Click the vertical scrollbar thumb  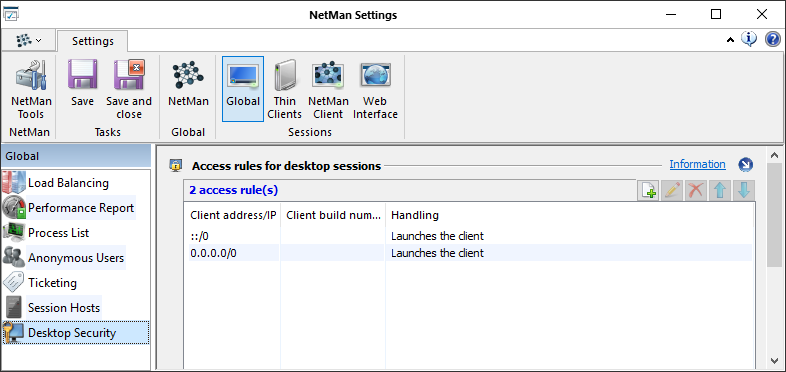(x=774, y=214)
